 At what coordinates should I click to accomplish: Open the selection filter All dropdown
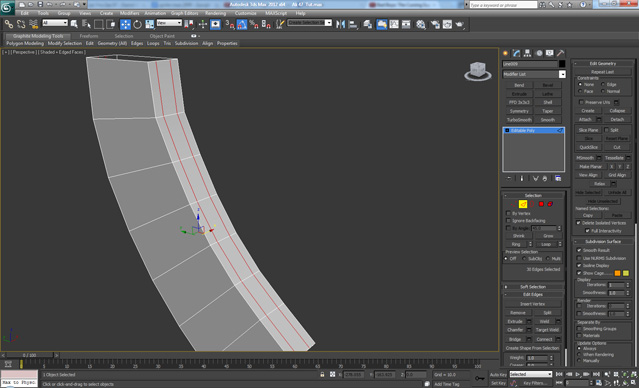click(x=55, y=23)
